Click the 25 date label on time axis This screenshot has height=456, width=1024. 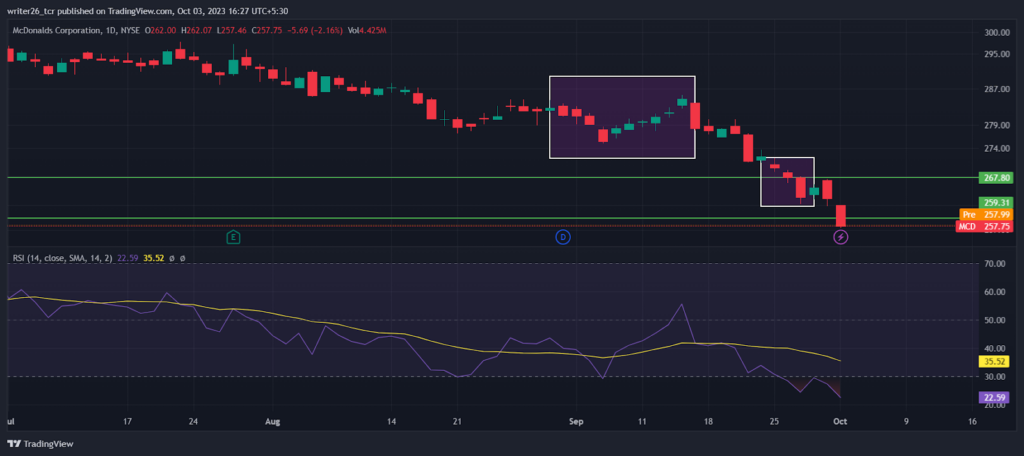pos(774,421)
